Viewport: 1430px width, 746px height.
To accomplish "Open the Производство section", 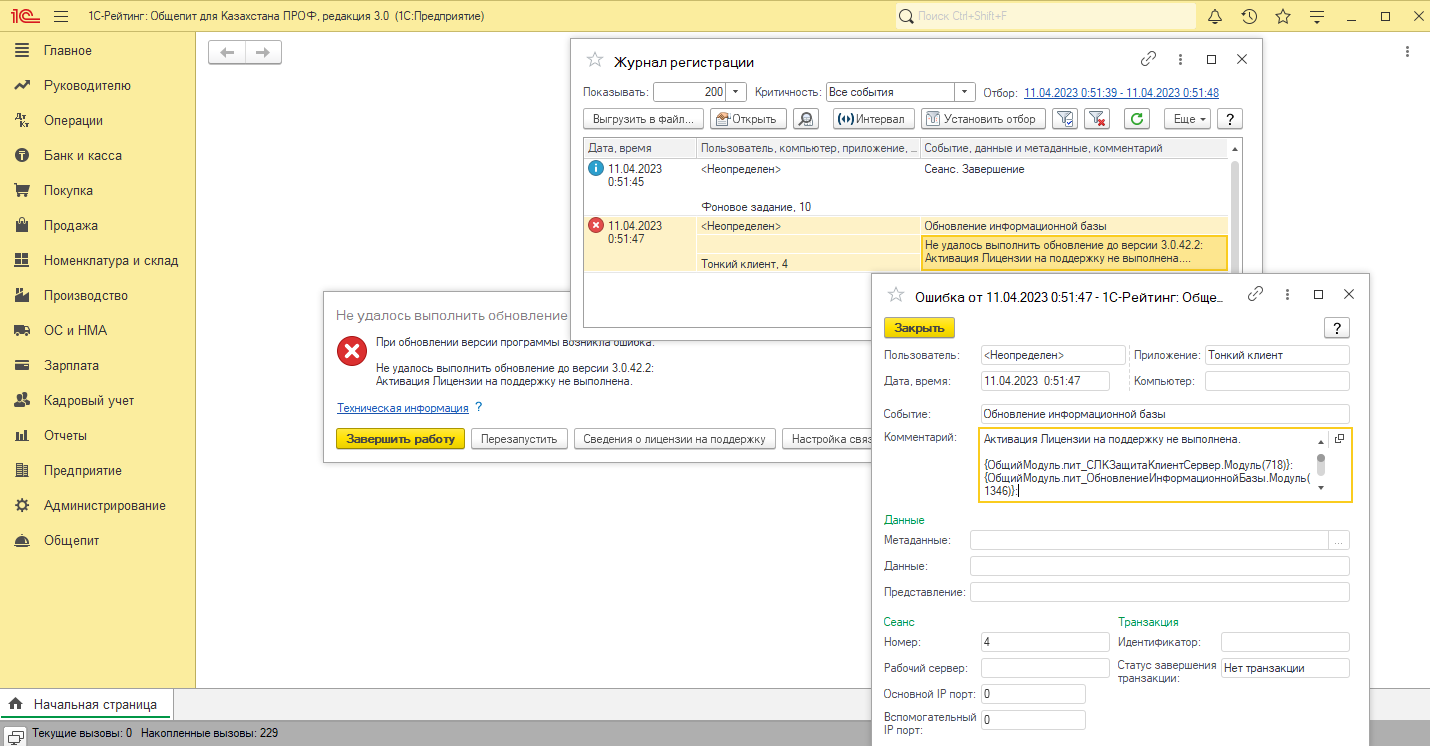I will point(86,296).
